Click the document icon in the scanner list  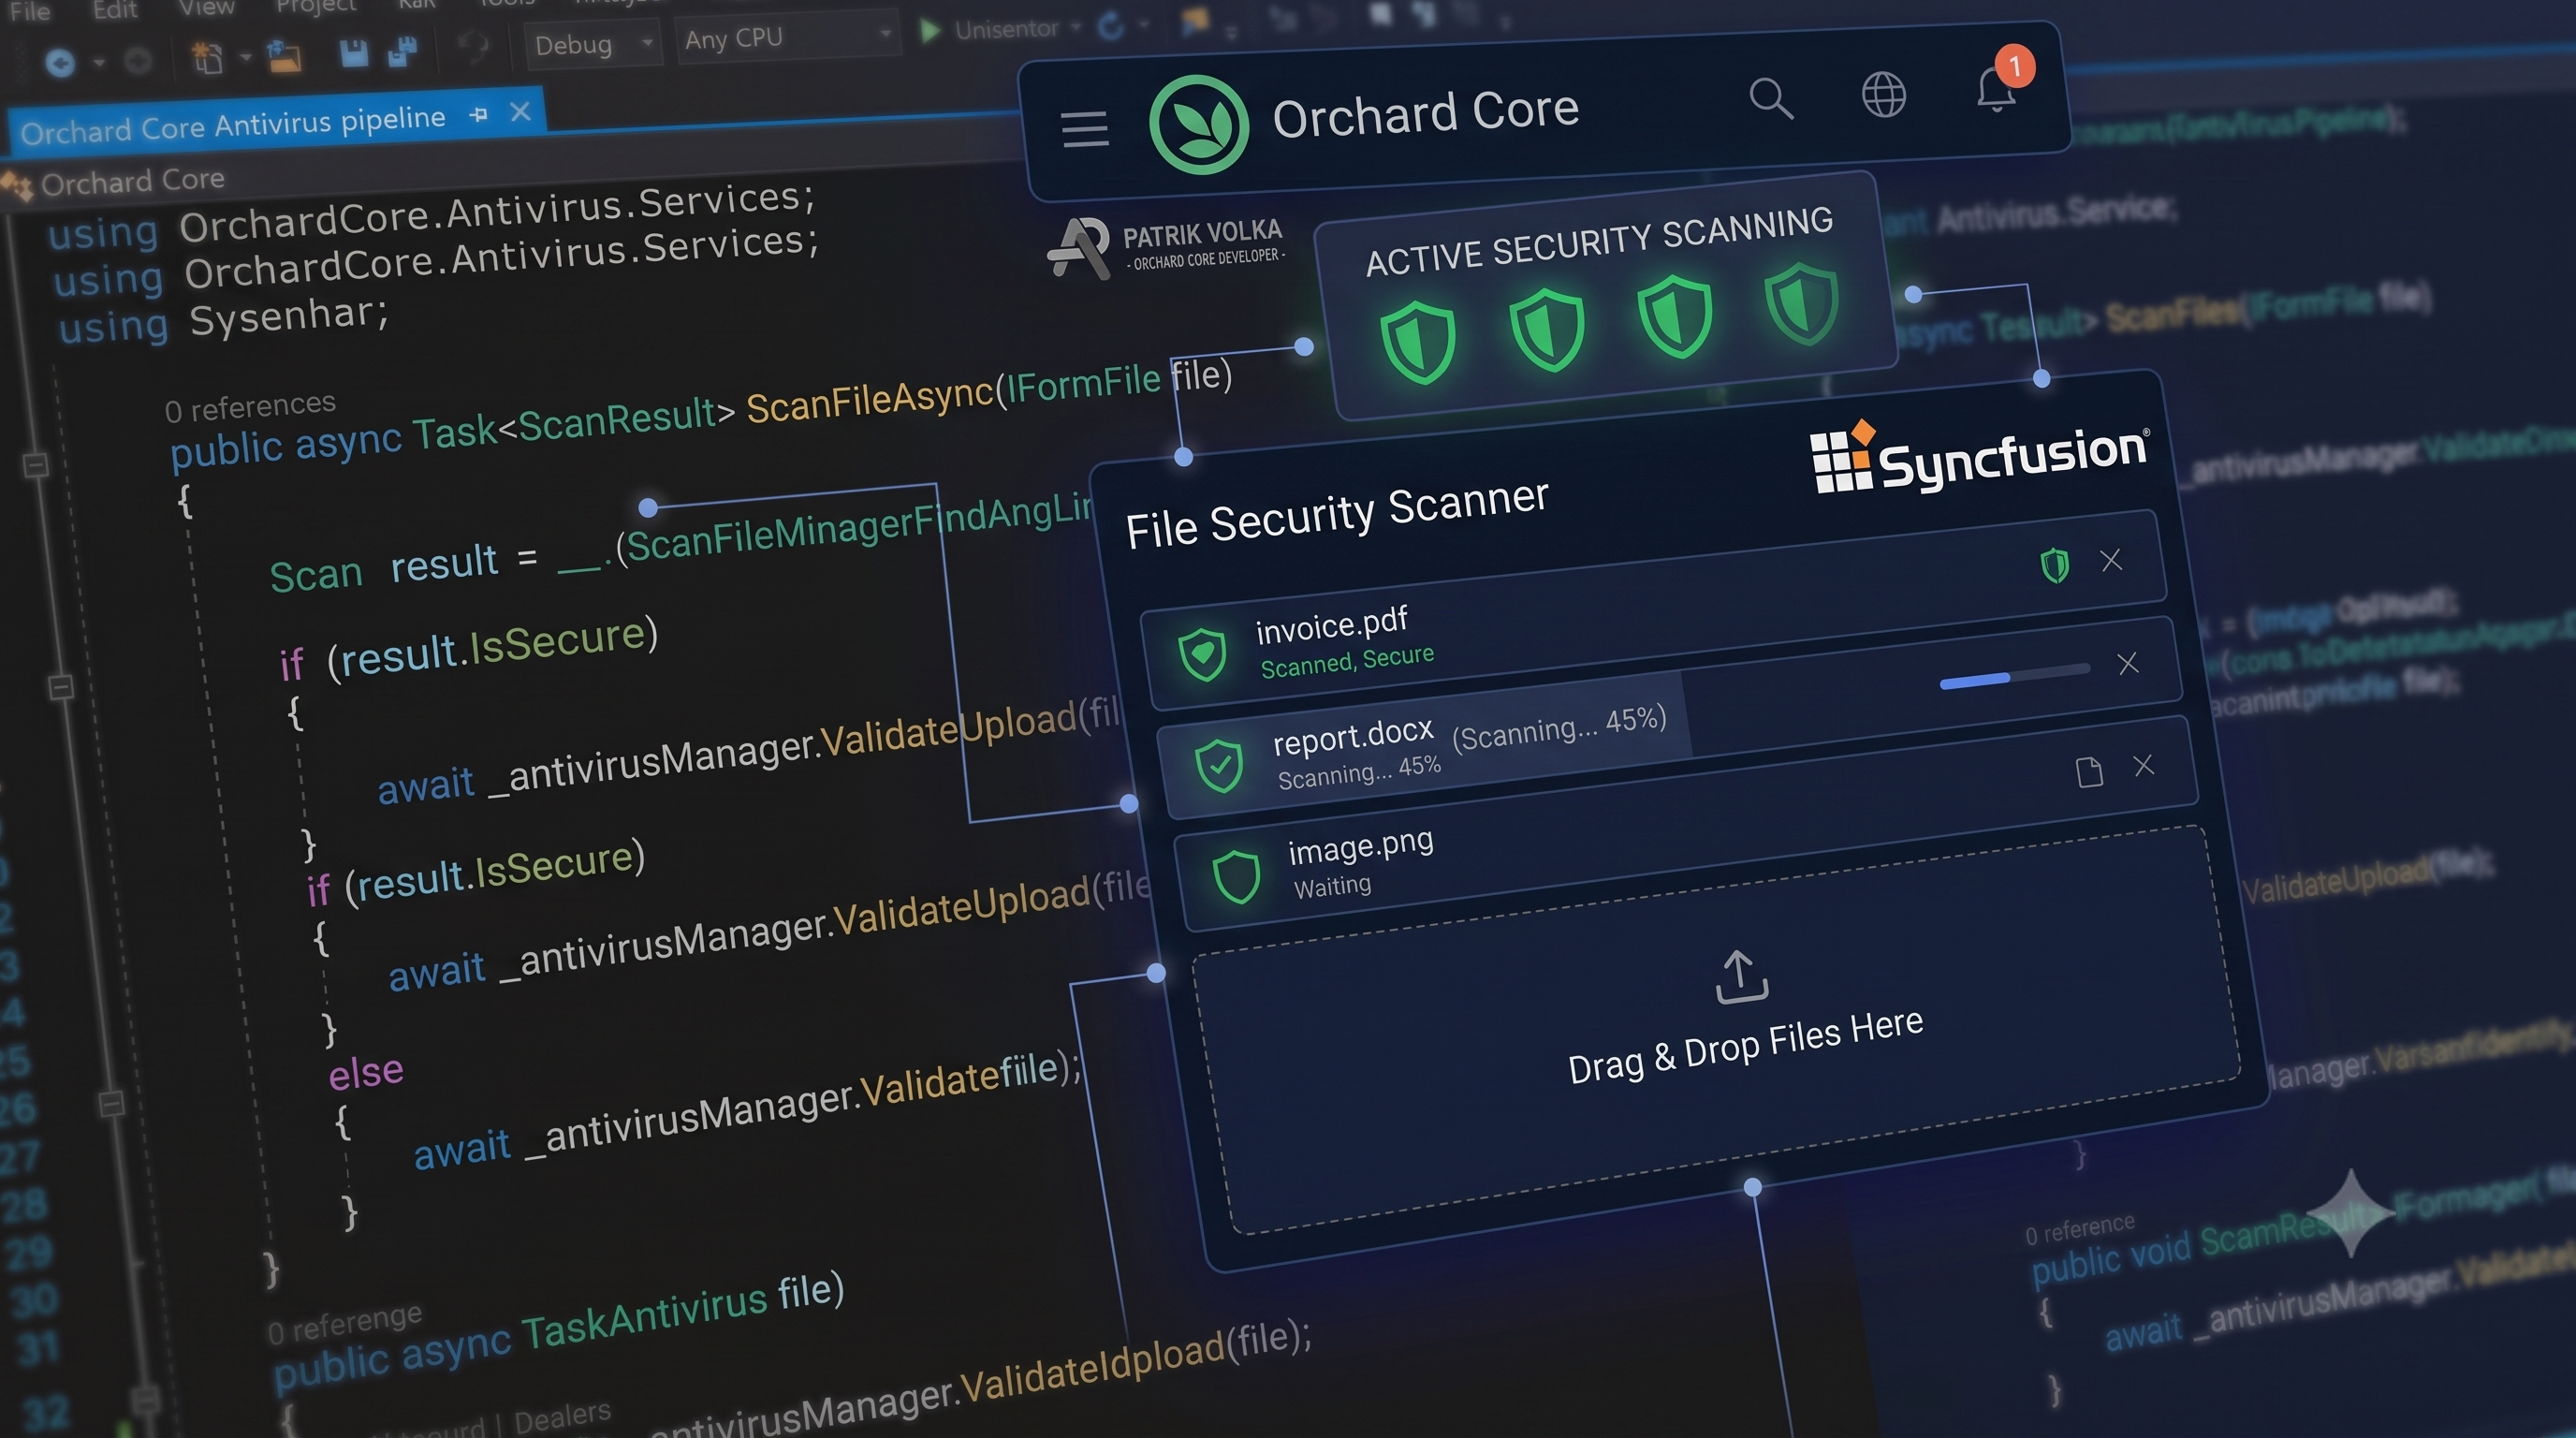tap(2089, 772)
